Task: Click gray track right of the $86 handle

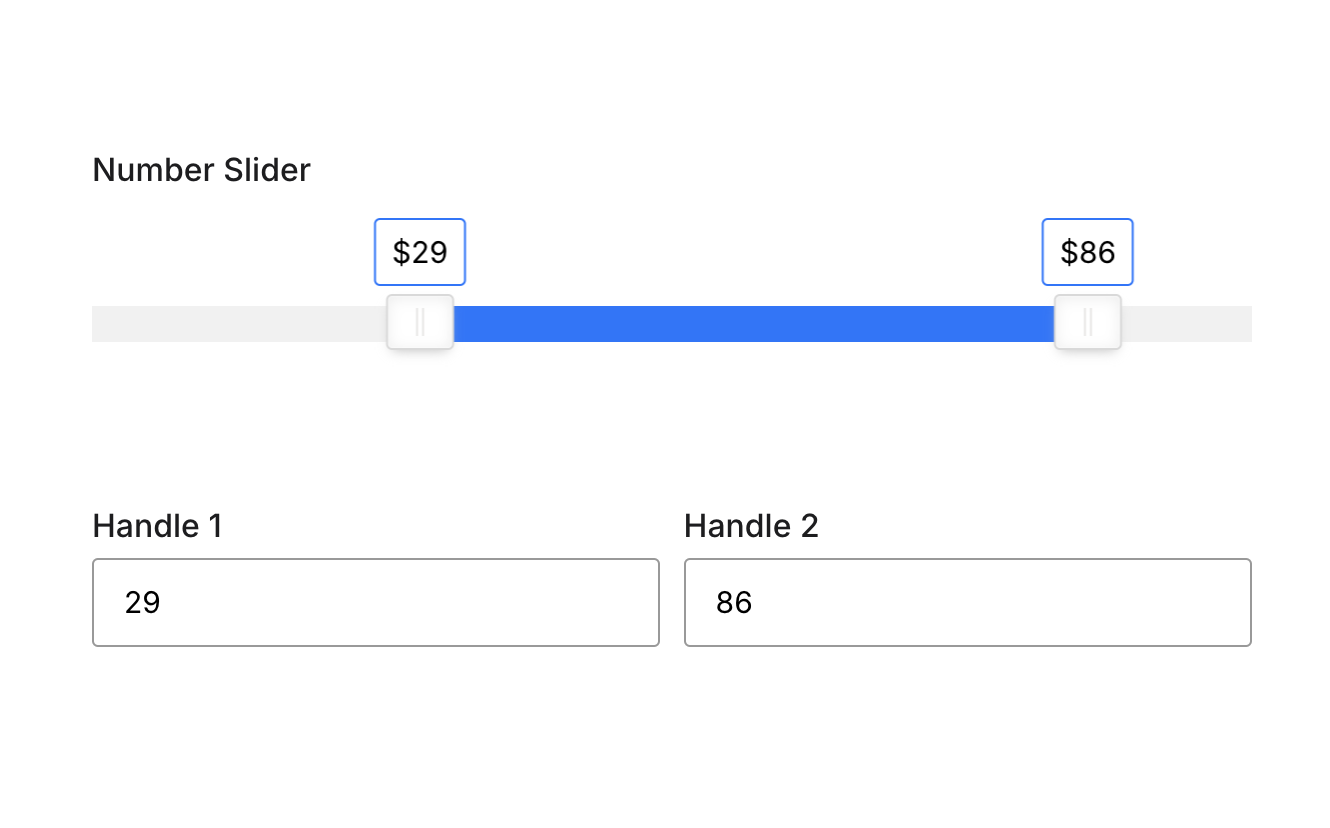Action: pos(1187,324)
